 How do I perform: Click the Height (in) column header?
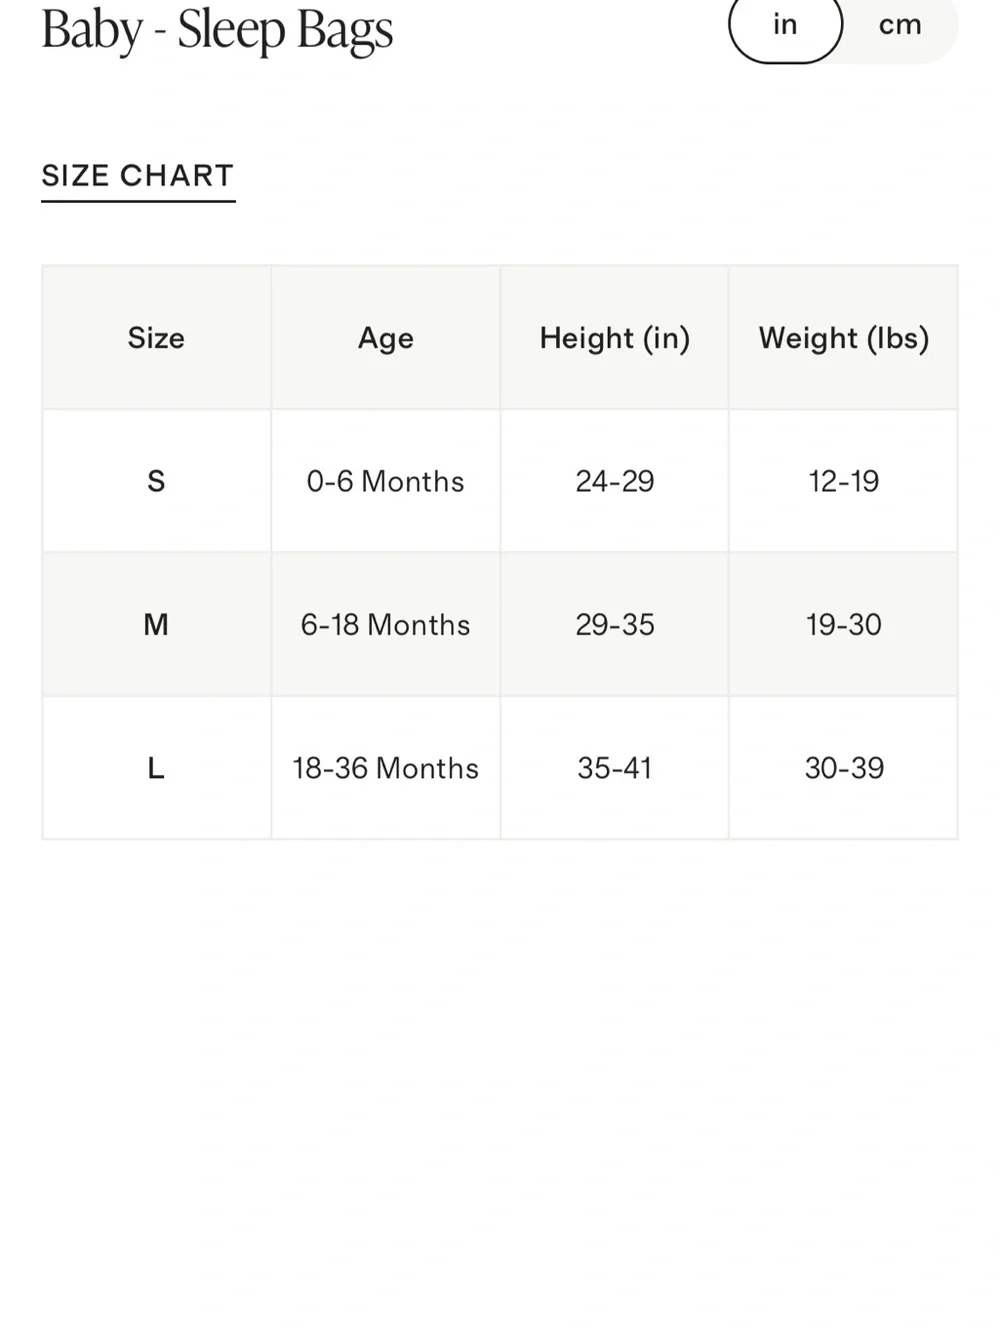pos(615,338)
